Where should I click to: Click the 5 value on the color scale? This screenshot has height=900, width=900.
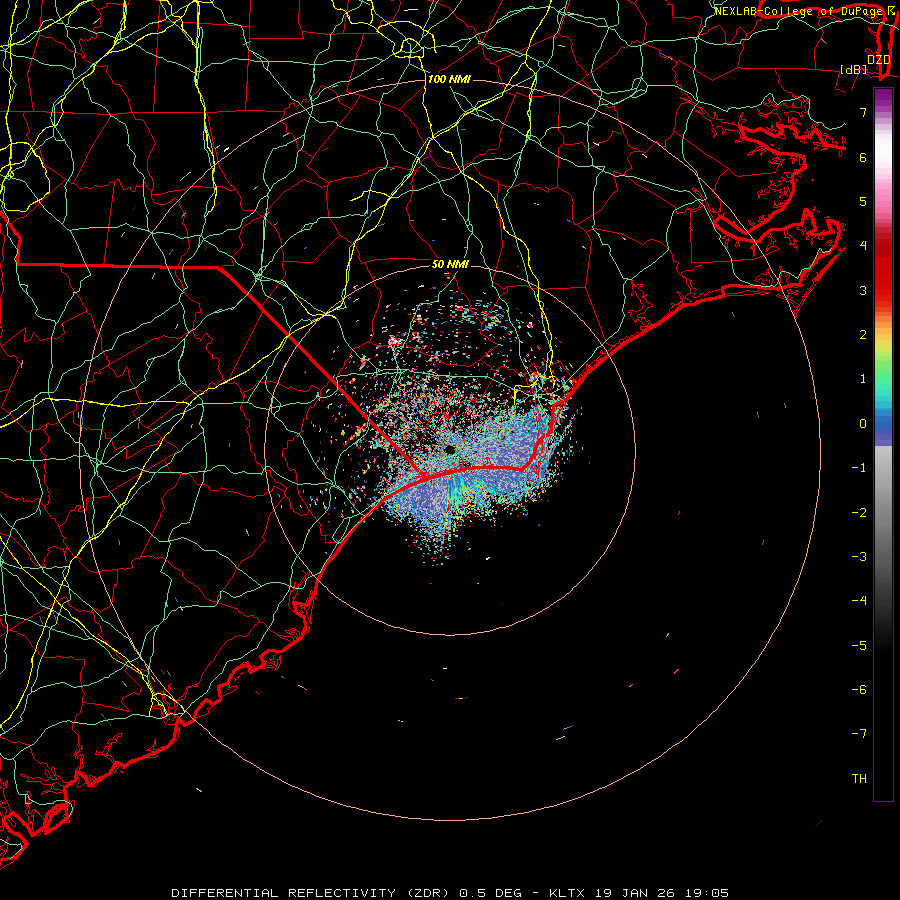point(863,201)
